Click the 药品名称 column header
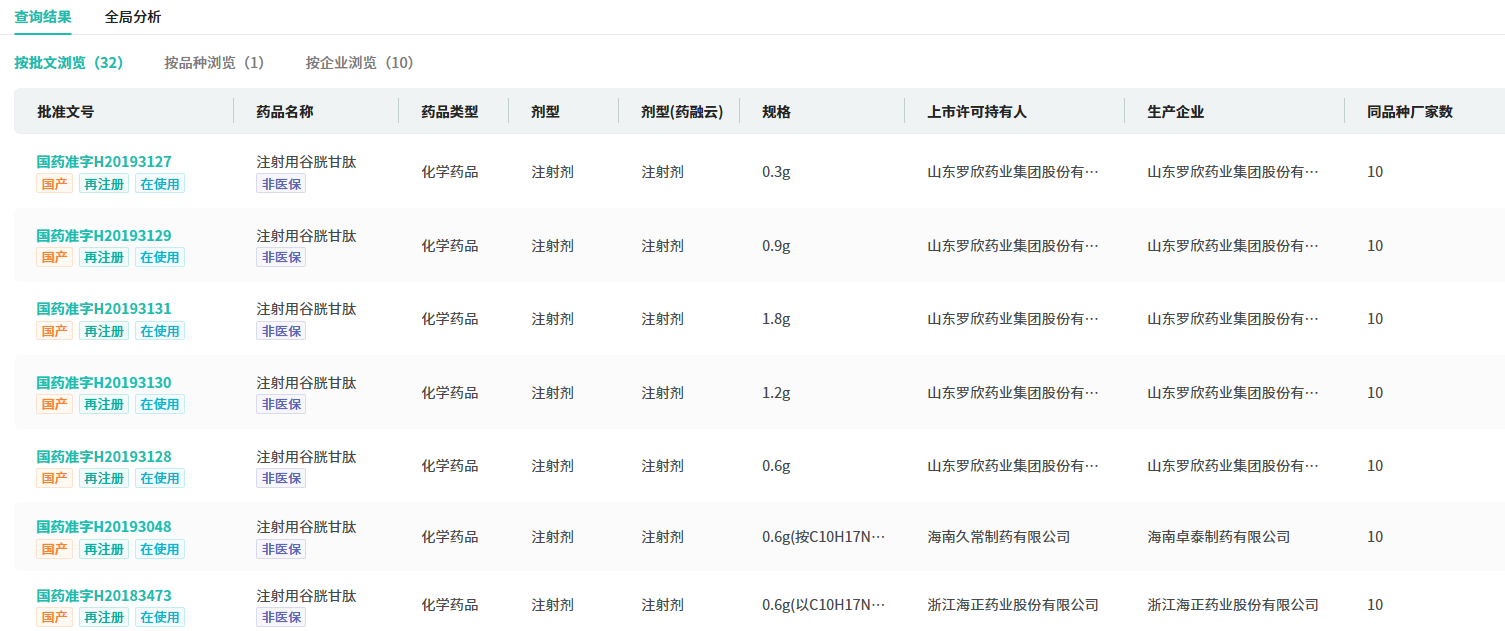 tap(285, 112)
